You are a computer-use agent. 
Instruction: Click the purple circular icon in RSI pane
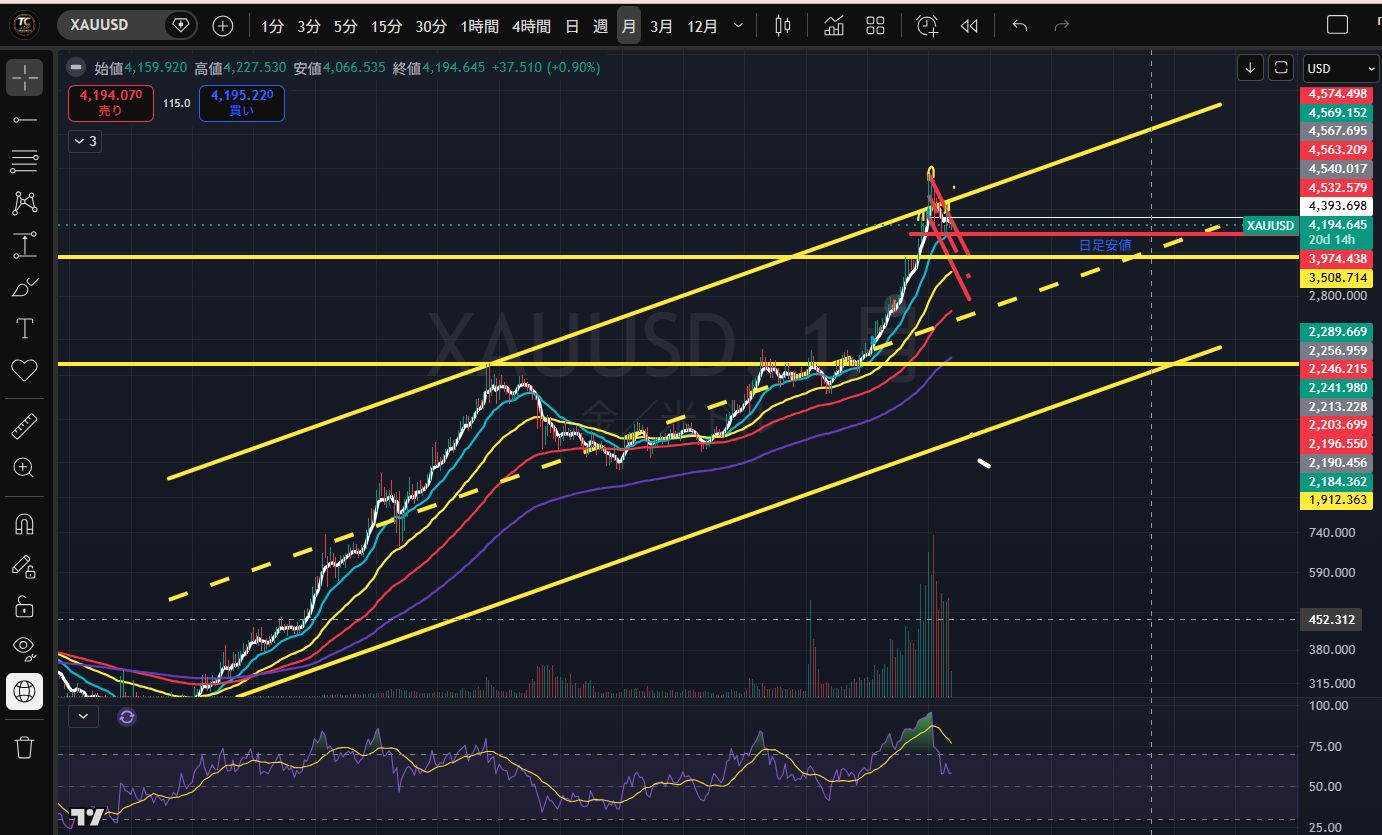pos(126,716)
